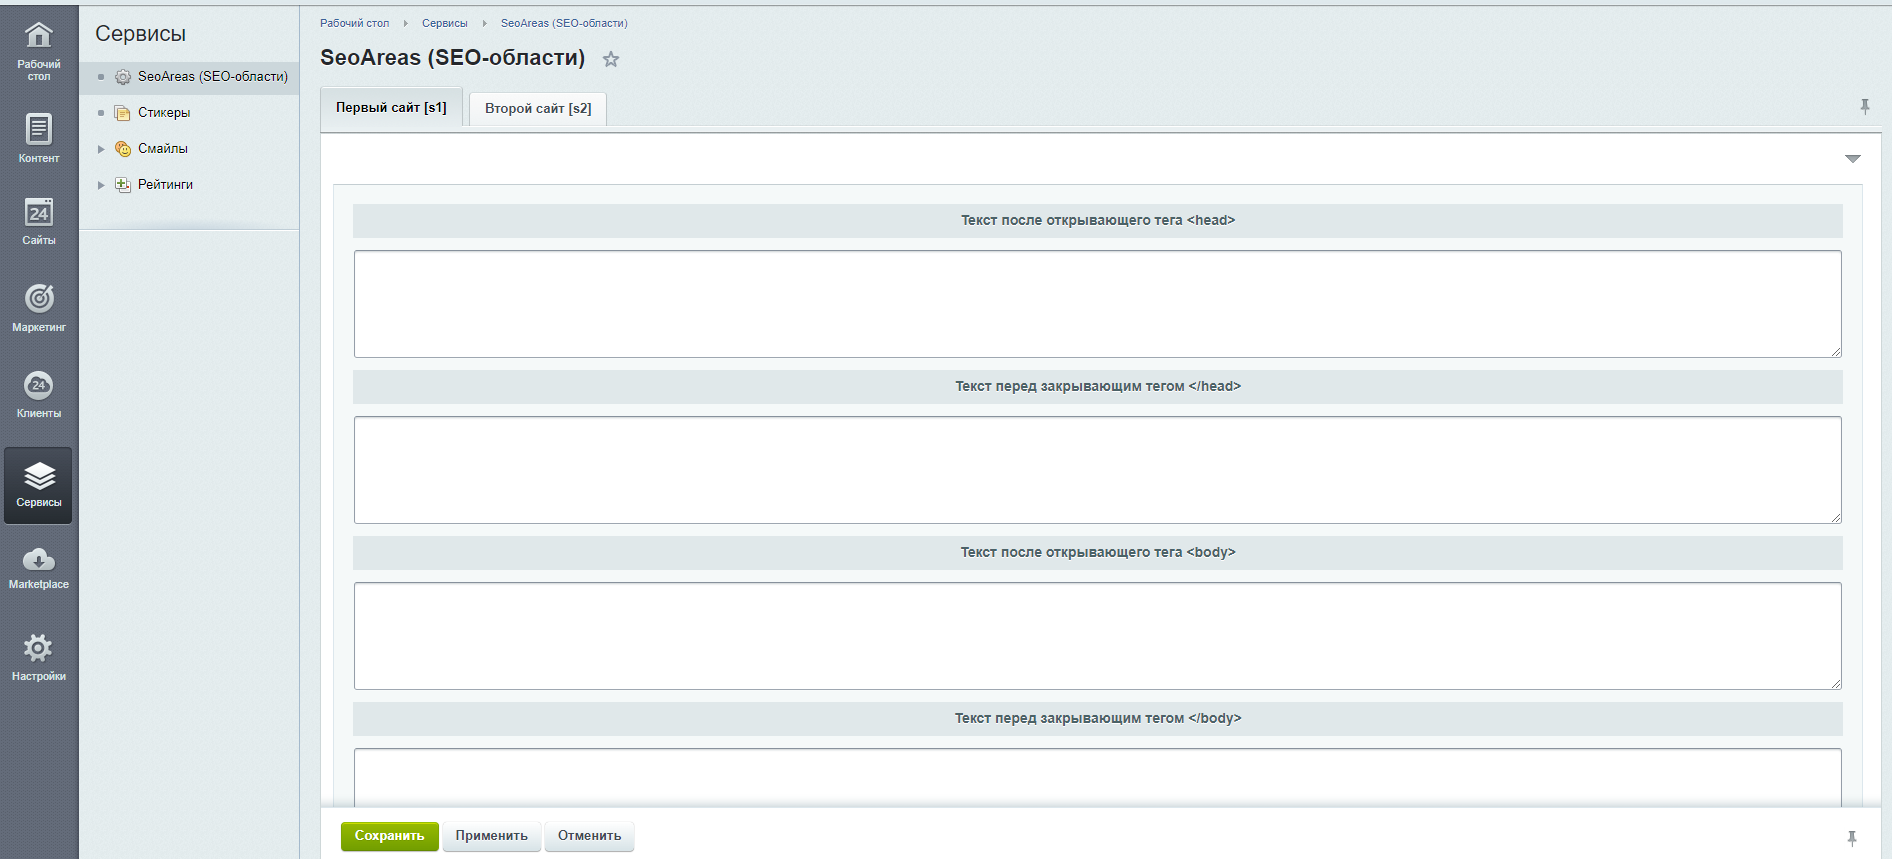
Task: Open the Клиенты sidebar section
Action: [x=39, y=394]
